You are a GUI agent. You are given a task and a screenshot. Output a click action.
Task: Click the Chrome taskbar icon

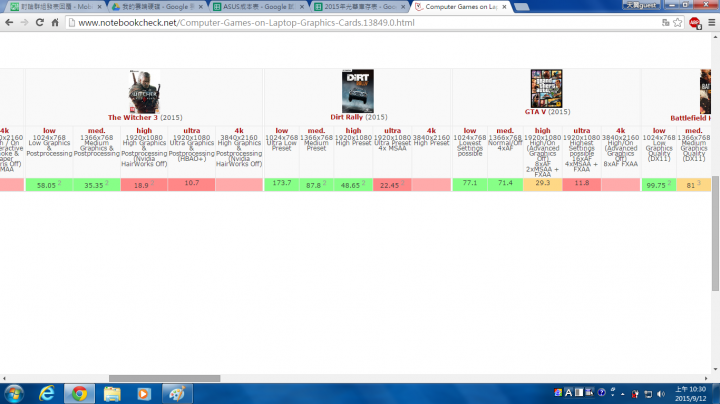[79, 394]
